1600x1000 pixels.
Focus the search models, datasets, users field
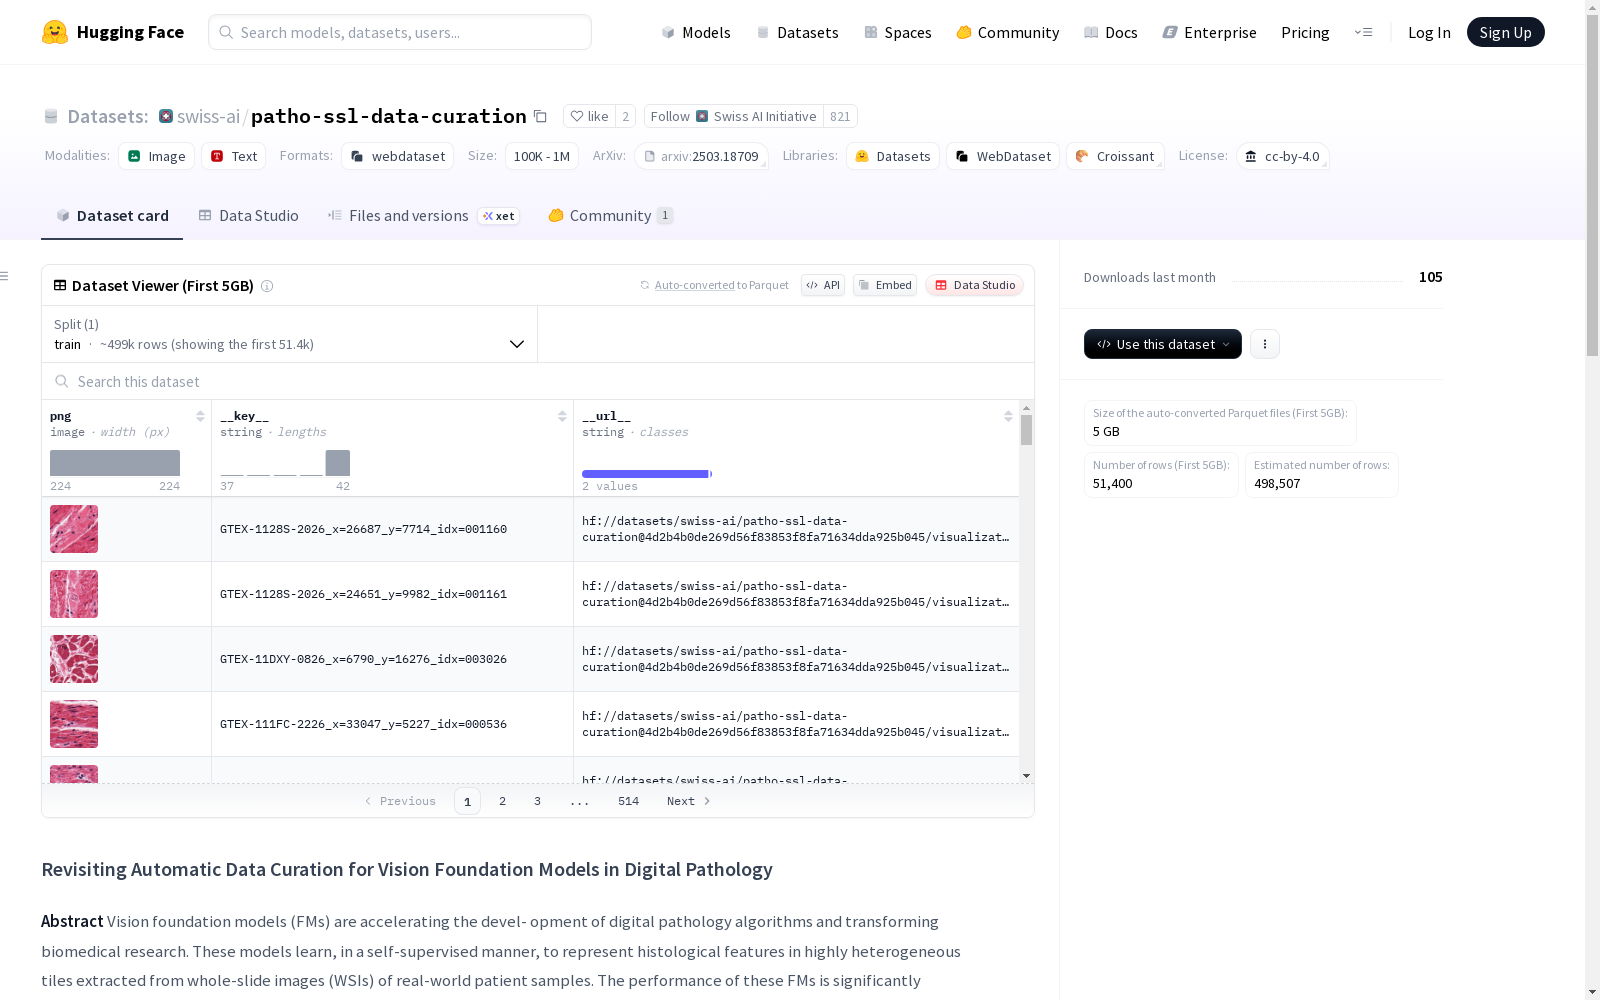(400, 32)
